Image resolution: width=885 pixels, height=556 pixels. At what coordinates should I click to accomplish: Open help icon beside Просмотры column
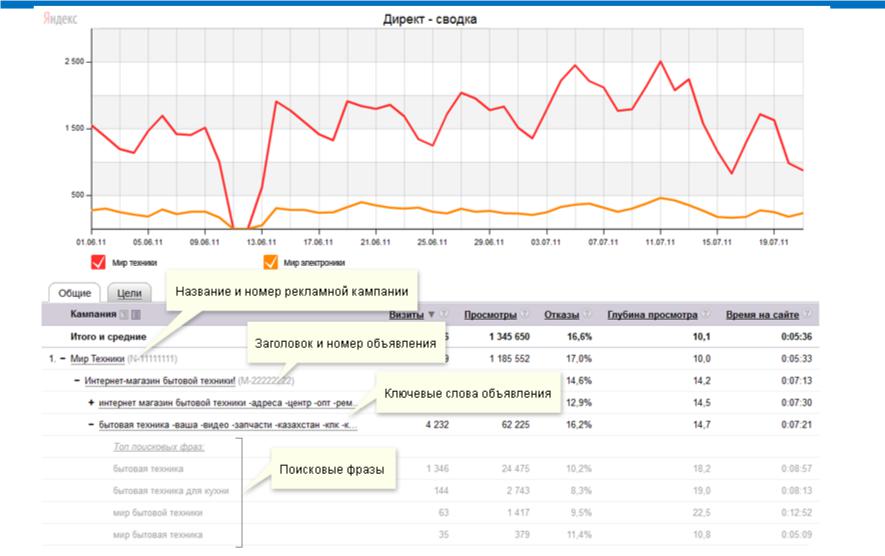pos(525,314)
